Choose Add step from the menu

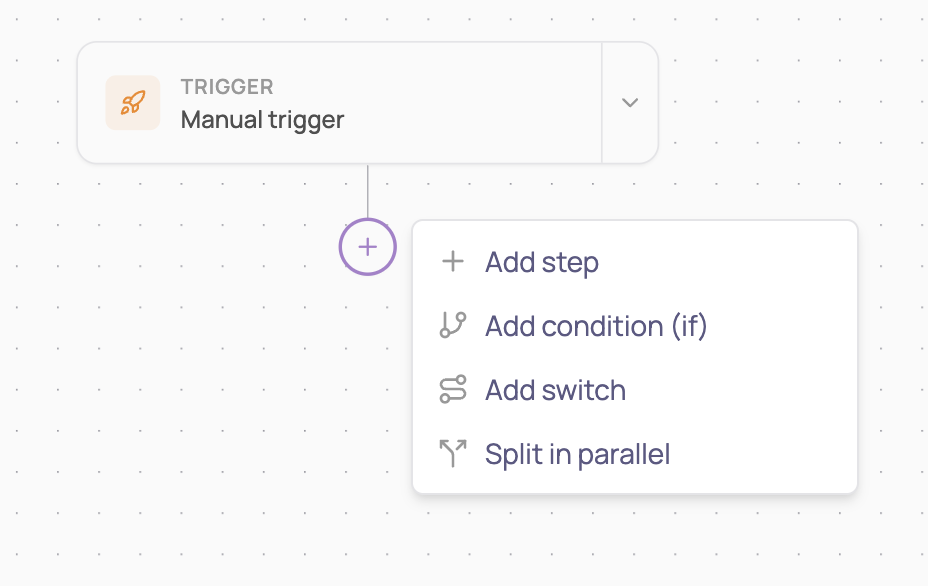coord(634,262)
